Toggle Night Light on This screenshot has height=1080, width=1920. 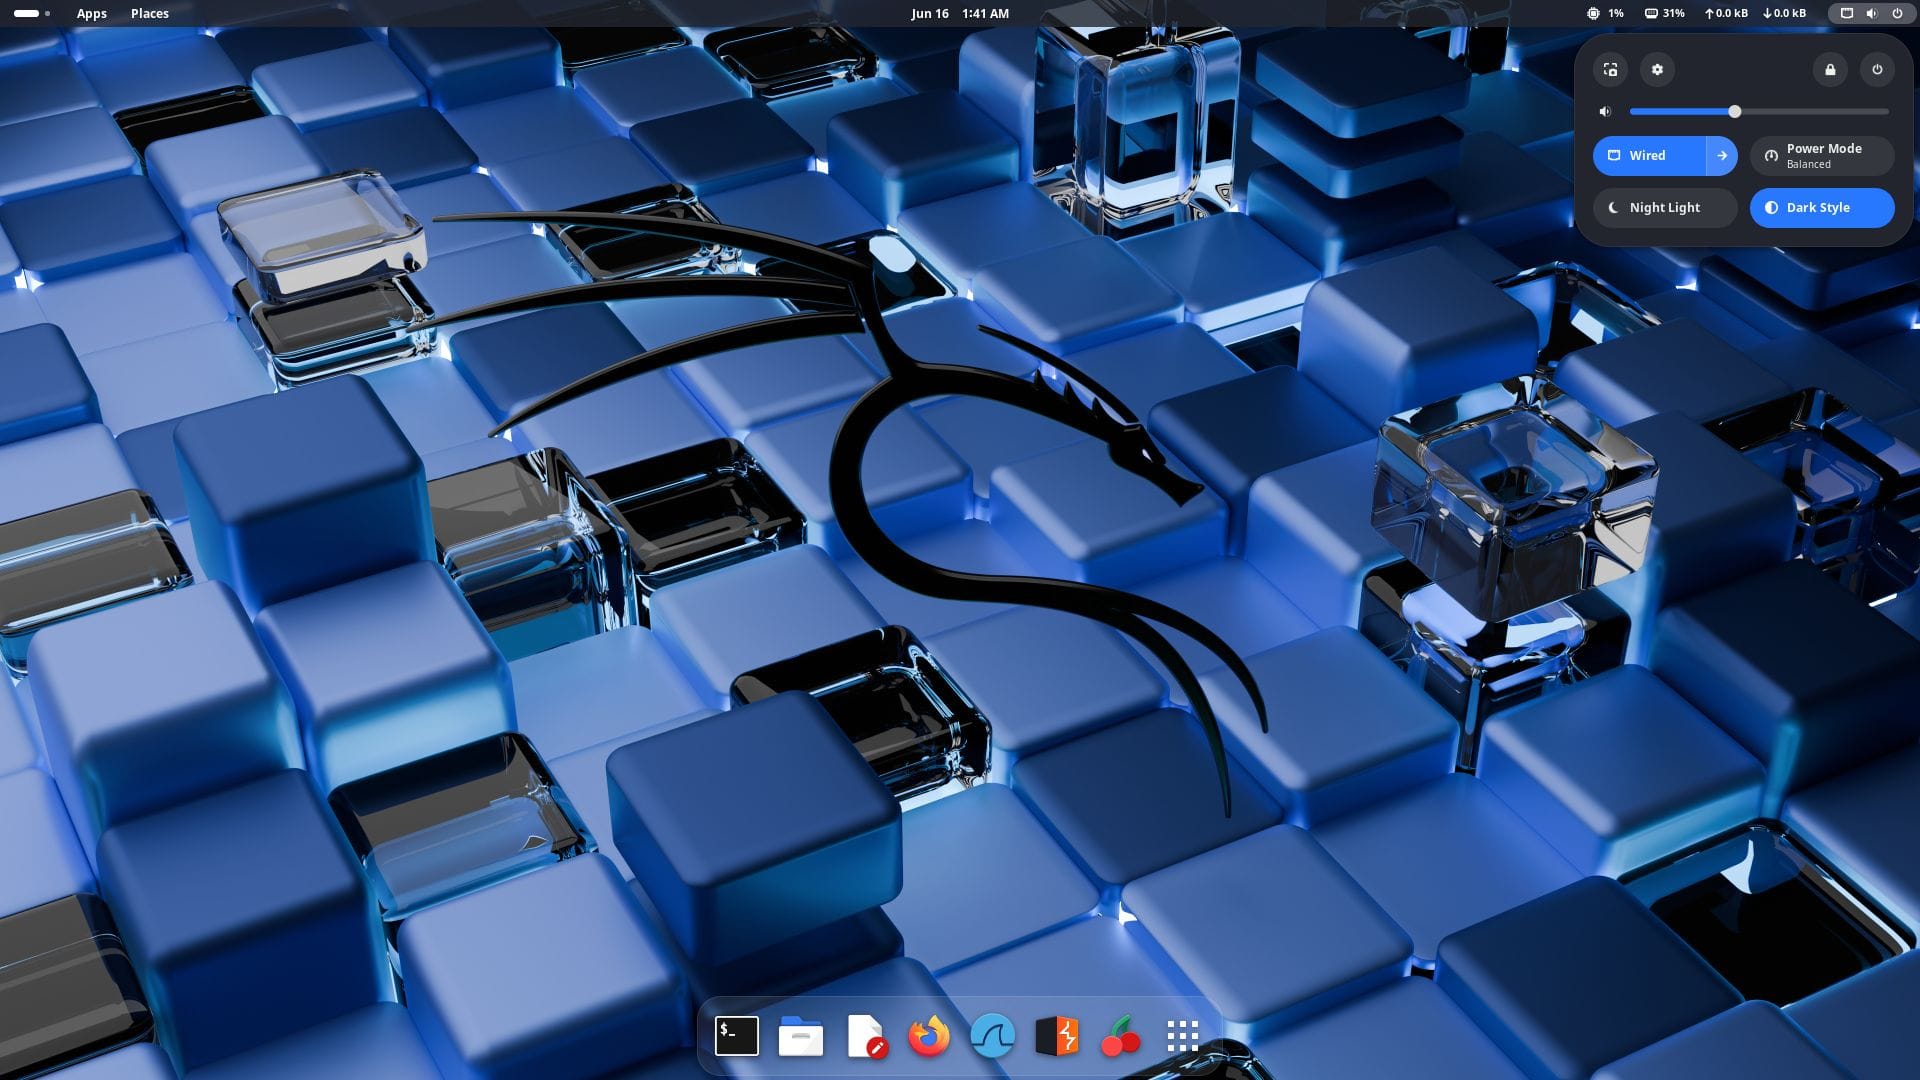pyautogui.click(x=1663, y=207)
